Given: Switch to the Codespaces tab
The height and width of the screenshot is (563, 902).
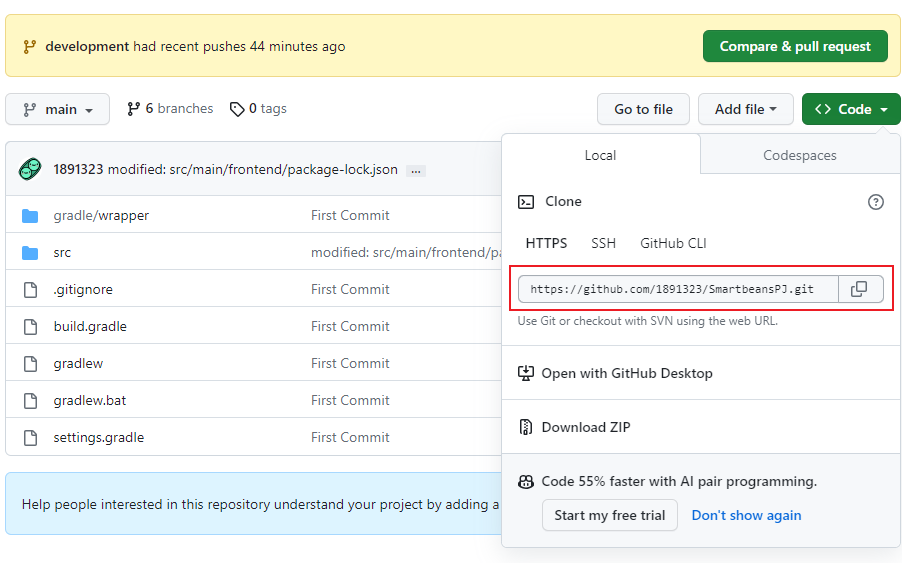Looking at the screenshot, I should 800,155.
